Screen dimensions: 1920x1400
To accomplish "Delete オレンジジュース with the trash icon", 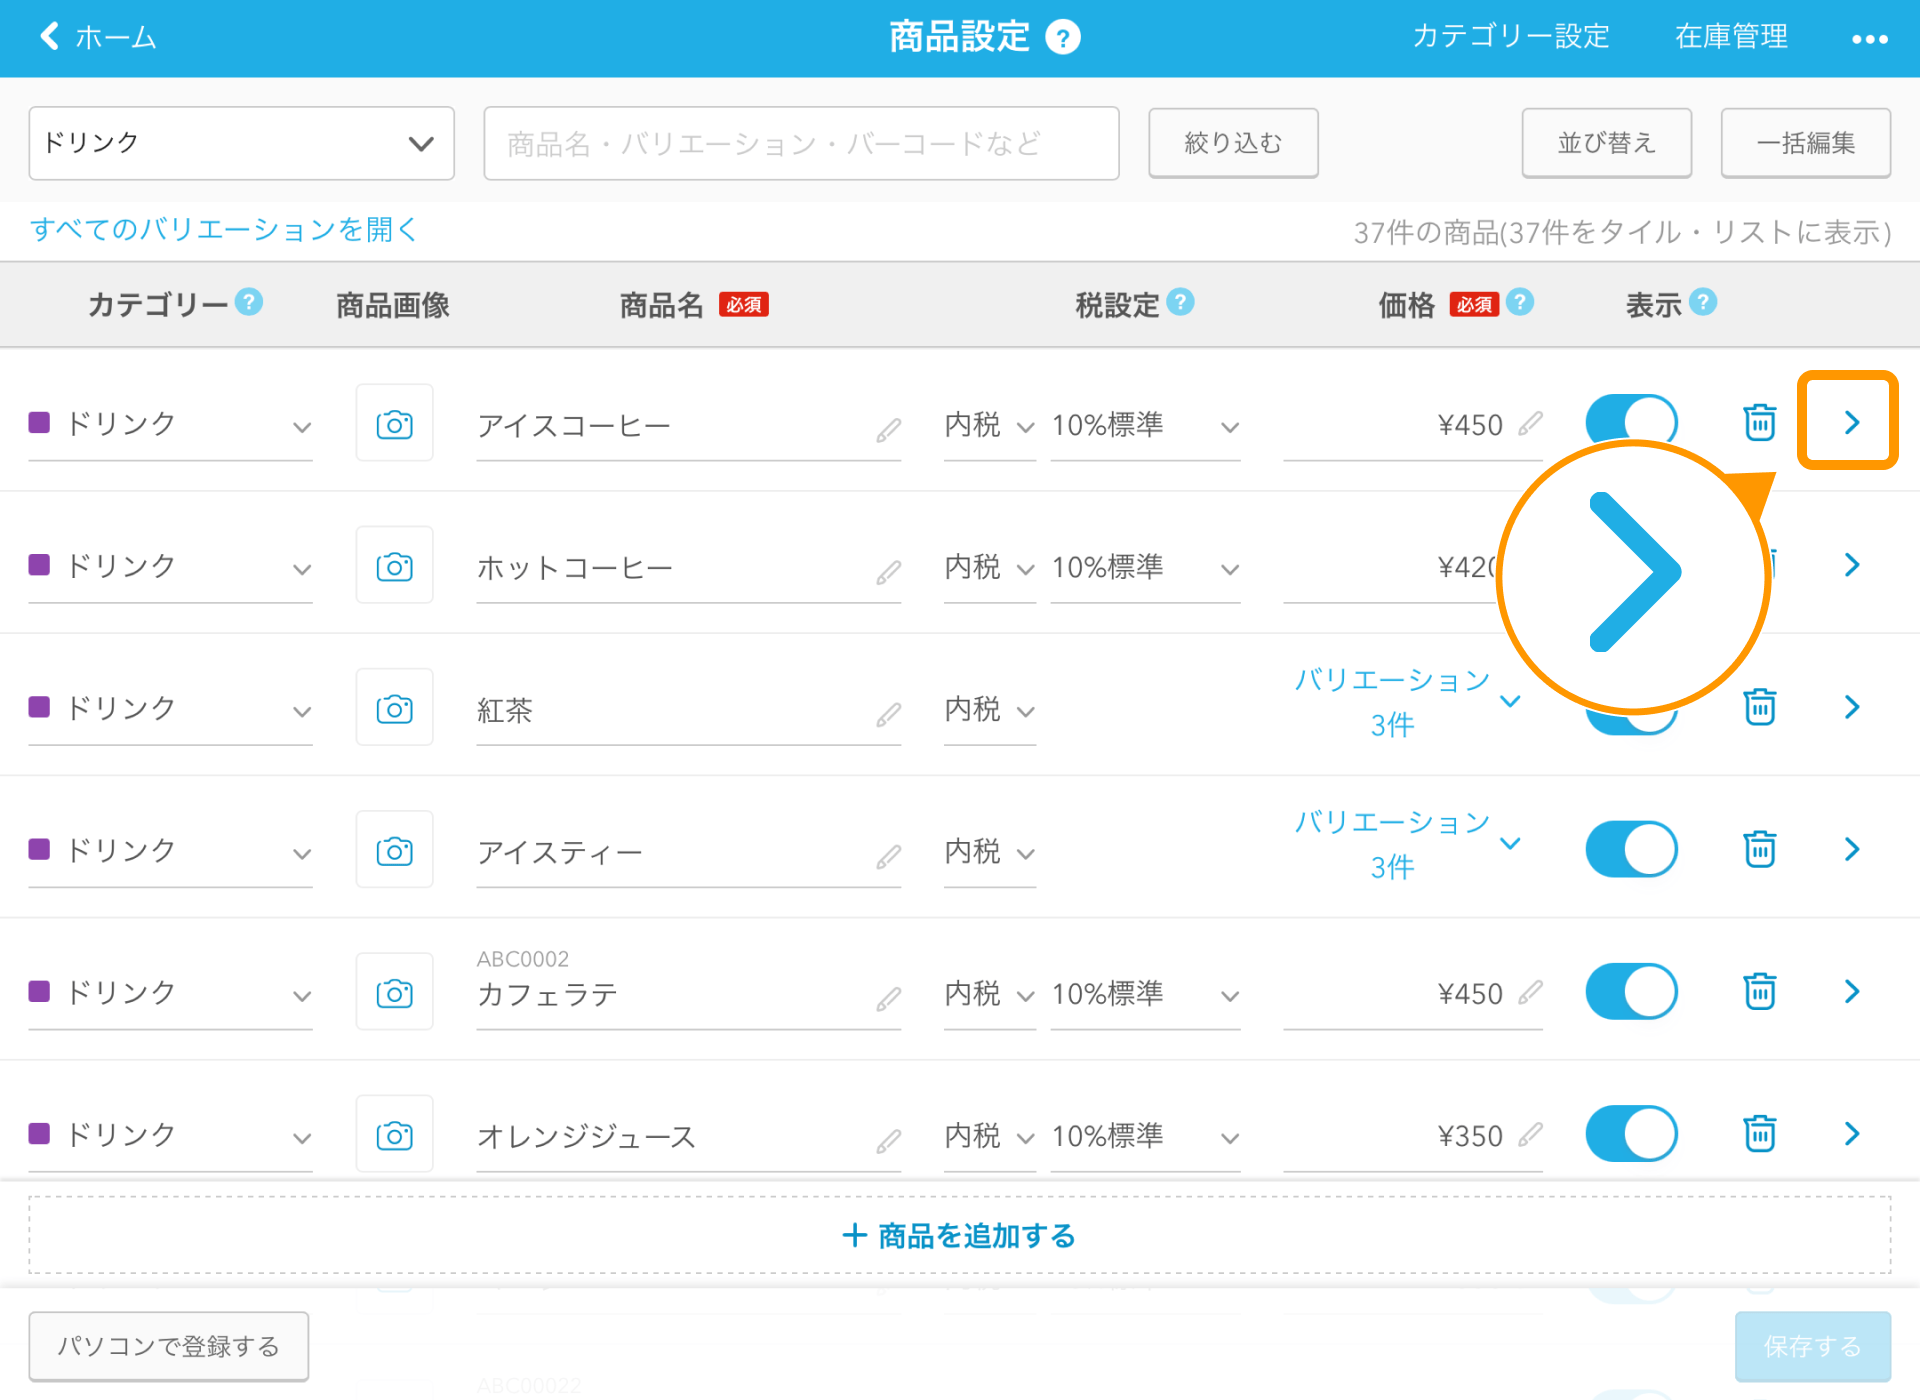I will coord(1760,1133).
